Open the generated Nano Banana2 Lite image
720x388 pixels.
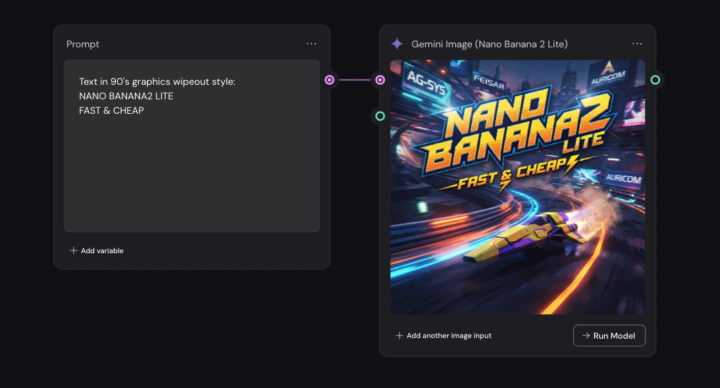[518, 187]
